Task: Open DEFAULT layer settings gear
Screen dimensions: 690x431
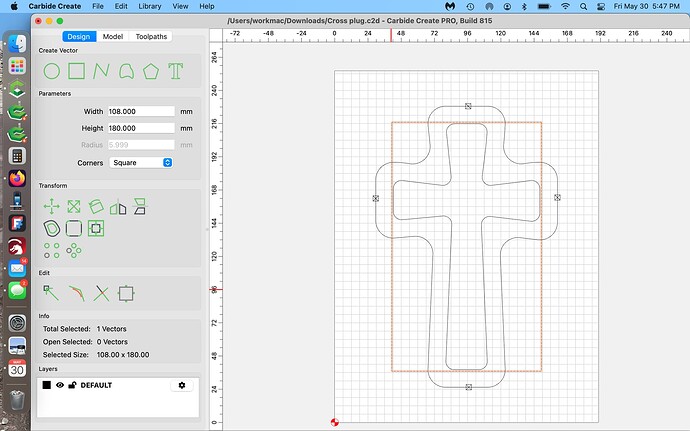Action: (x=182, y=385)
